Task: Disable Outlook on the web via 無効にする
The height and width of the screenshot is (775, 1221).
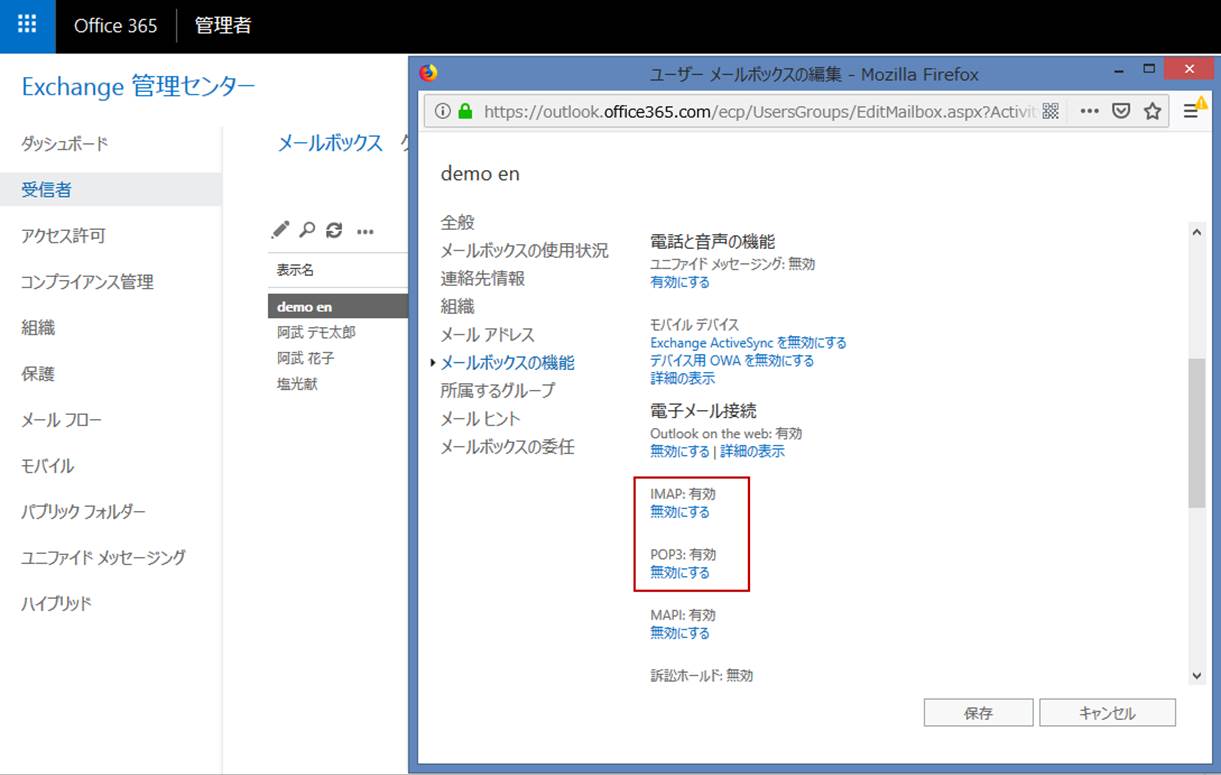Action: [680, 451]
